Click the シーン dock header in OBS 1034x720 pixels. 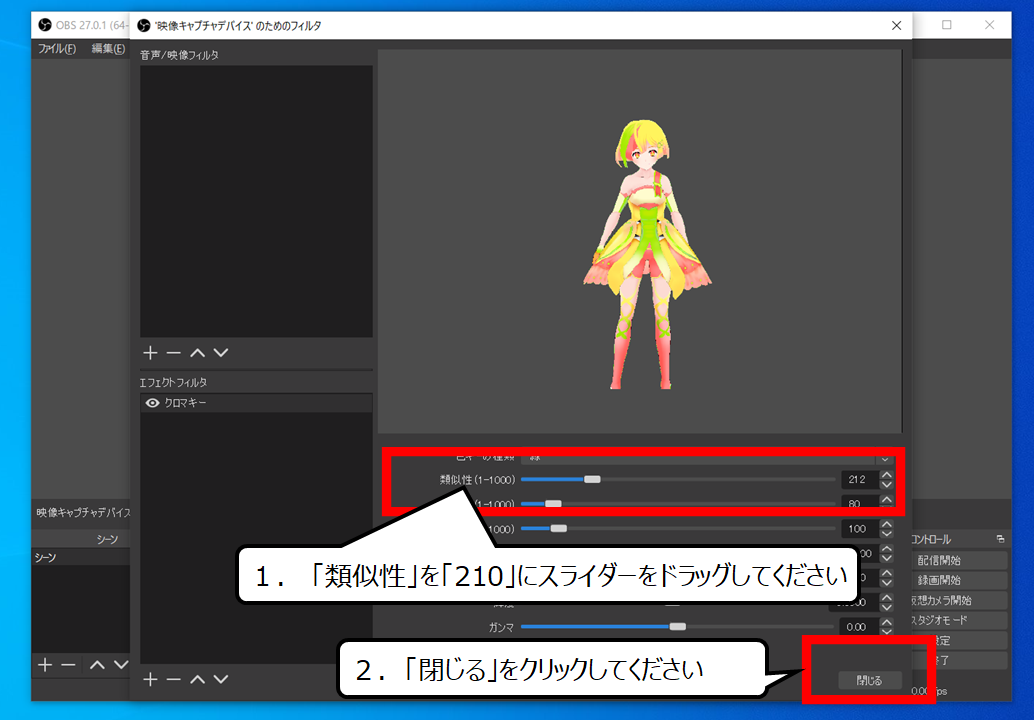107,539
